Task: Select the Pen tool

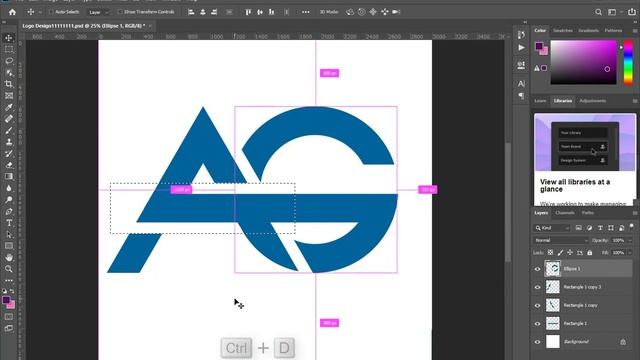Action: [9, 211]
